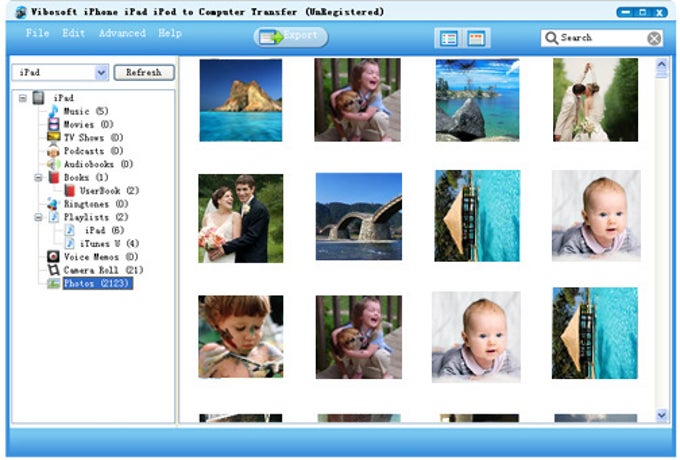
Task: Maximize the Vibosoft window
Action: 643,12
